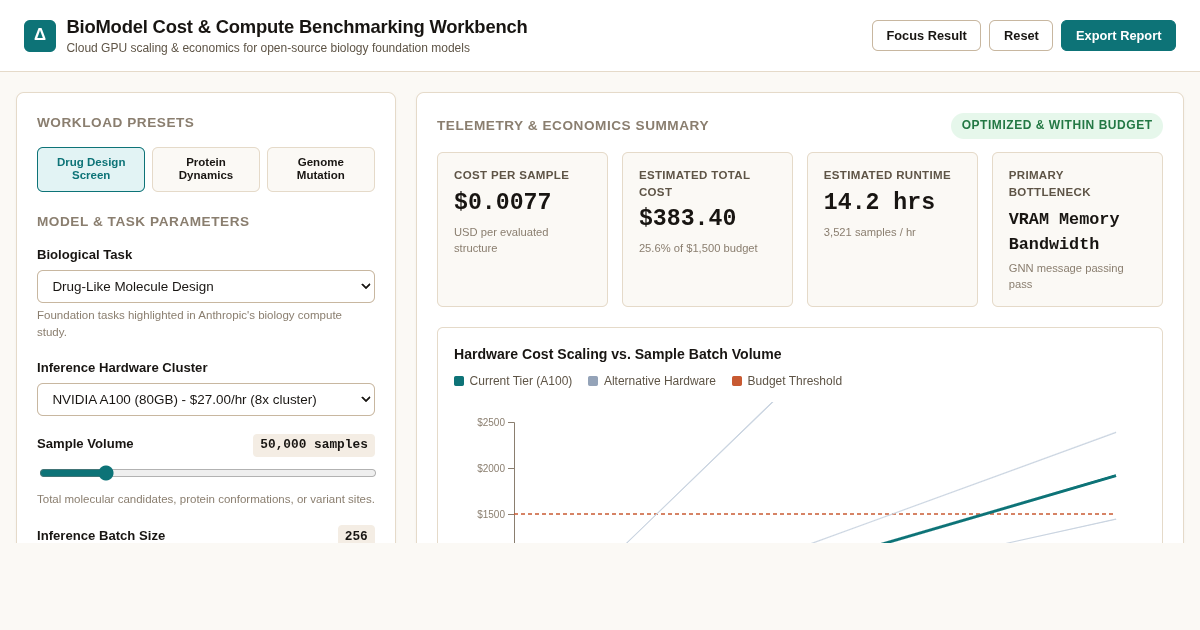Click the 3,521 samples / hr text

click(870, 232)
